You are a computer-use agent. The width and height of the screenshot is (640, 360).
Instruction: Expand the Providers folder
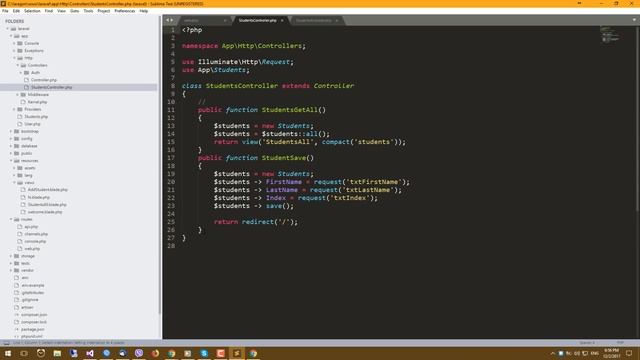[x=15, y=109]
